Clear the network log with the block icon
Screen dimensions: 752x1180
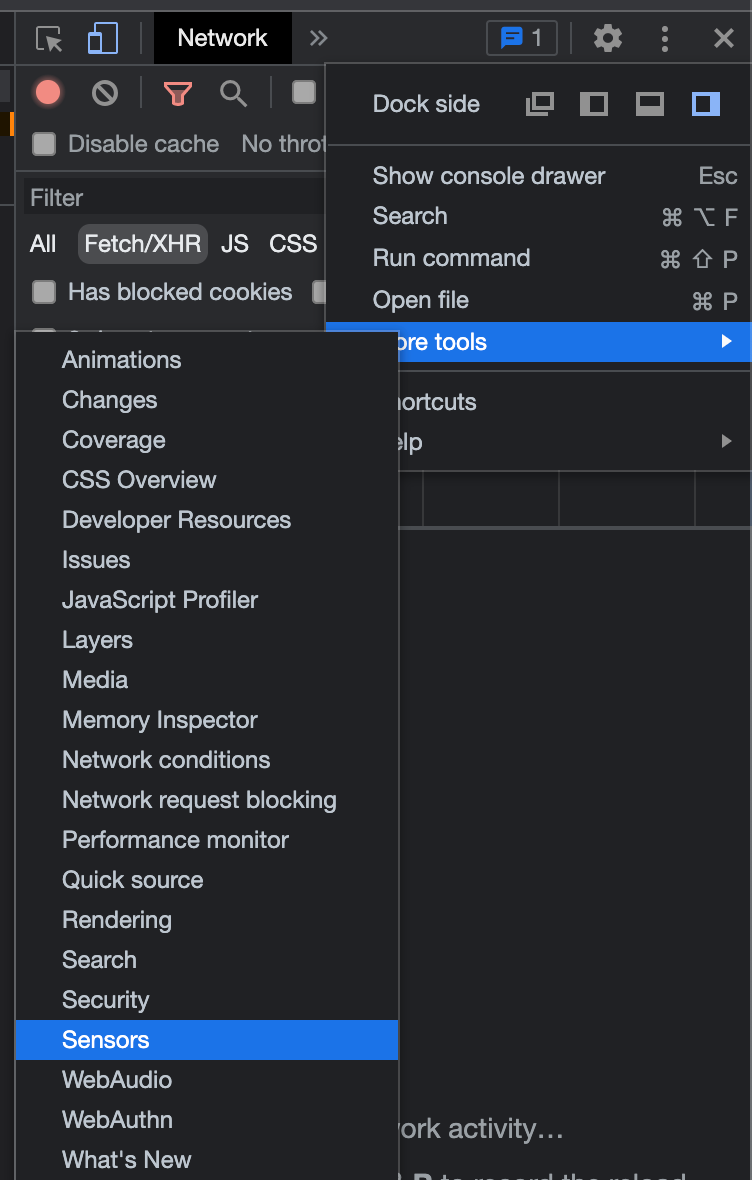106,95
